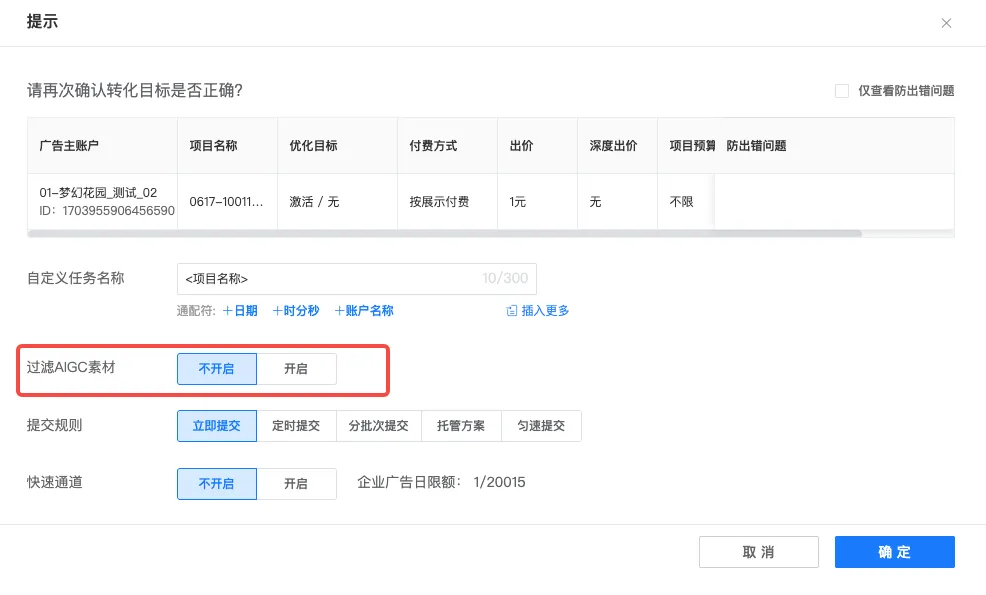This screenshot has height=595, width=986.
Task: Click the 自定义任务名称 input field
Action: click(x=357, y=279)
